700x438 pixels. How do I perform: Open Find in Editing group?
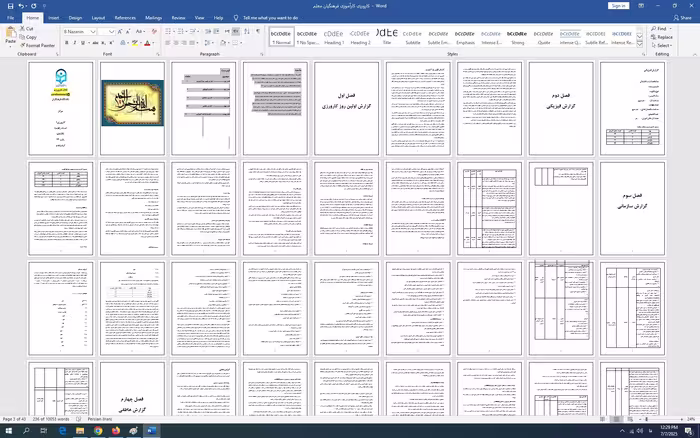pos(658,29)
